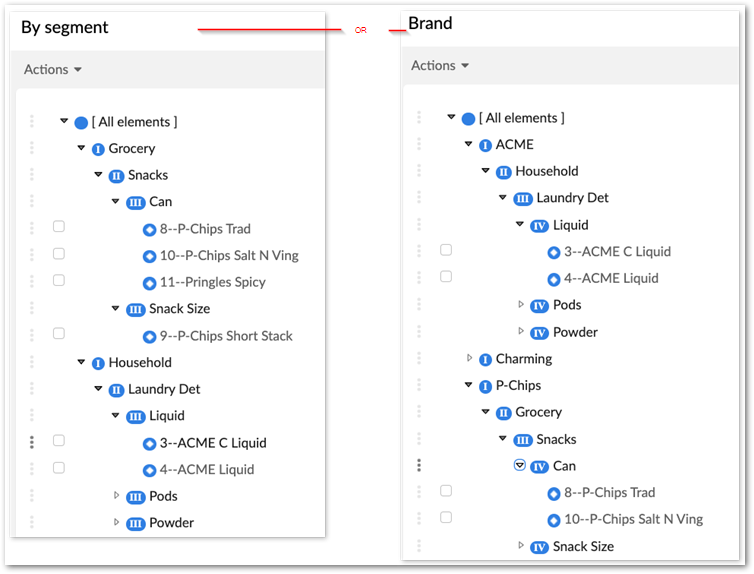Image resolution: width=754 pixels, height=574 pixels.
Task: Tick the 9--P-Chips Short Stack checkbox
Action: click(59, 334)
